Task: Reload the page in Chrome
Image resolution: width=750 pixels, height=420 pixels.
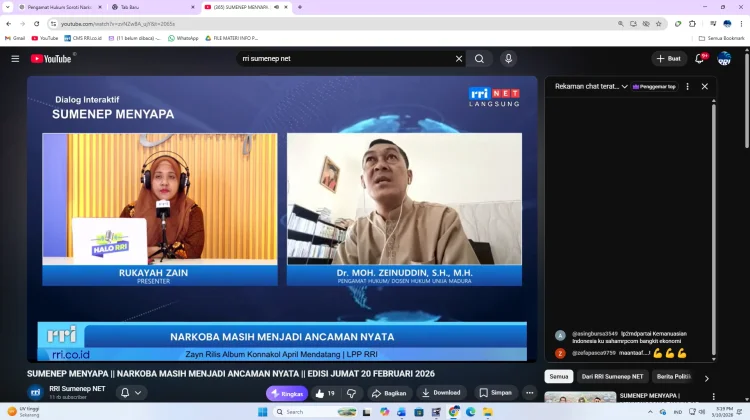Action: pos(36,23)
